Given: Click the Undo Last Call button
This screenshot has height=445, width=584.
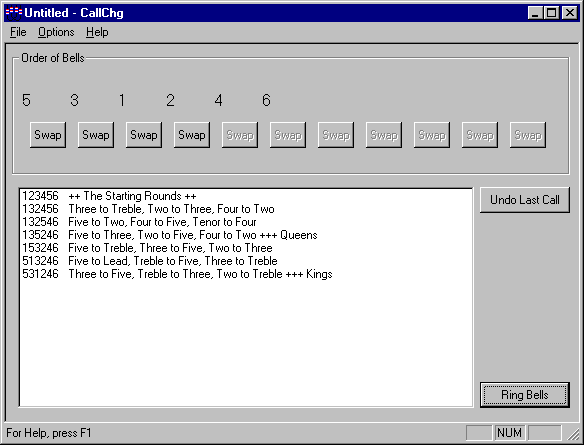Looking at the screenshot, I should pos(525,200).
